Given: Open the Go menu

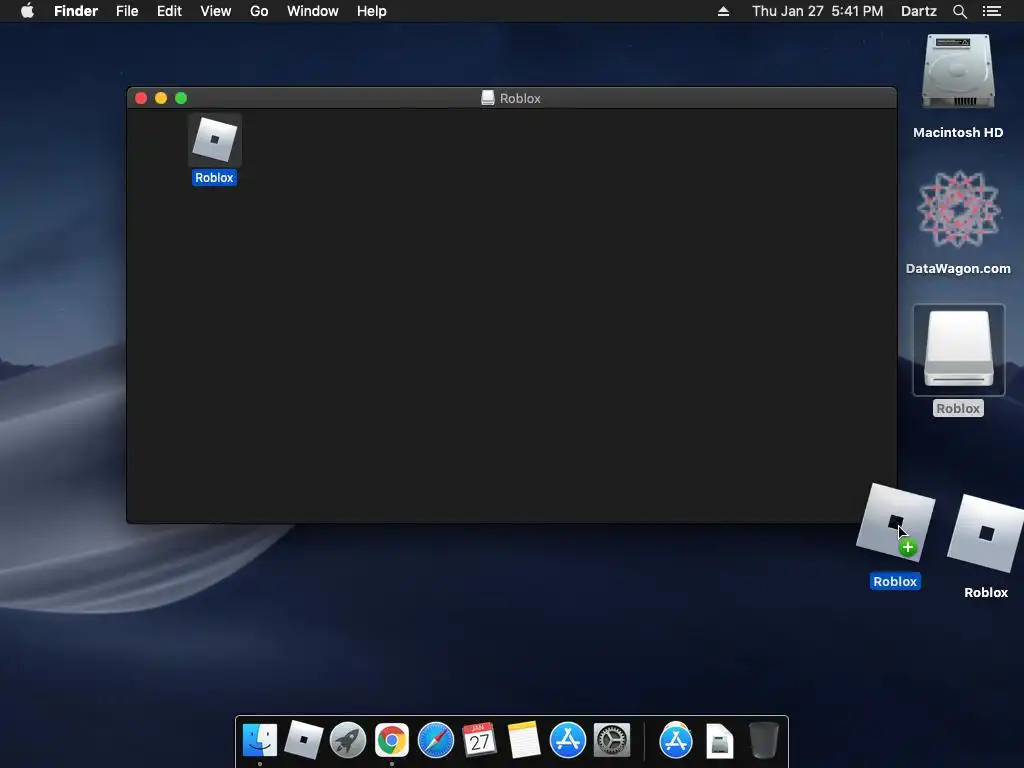Looking at the screenshot, I should click(259, 11).
